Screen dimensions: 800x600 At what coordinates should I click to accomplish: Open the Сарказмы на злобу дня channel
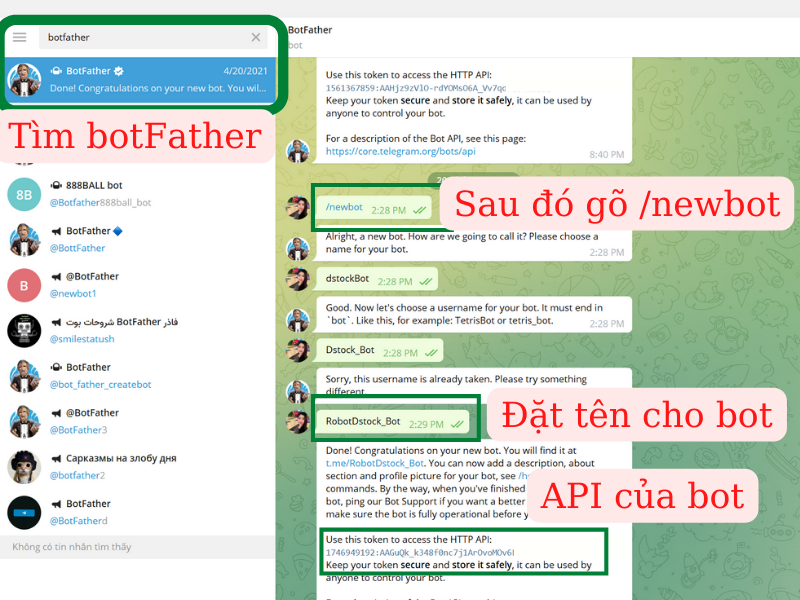[x=138, y=466]
